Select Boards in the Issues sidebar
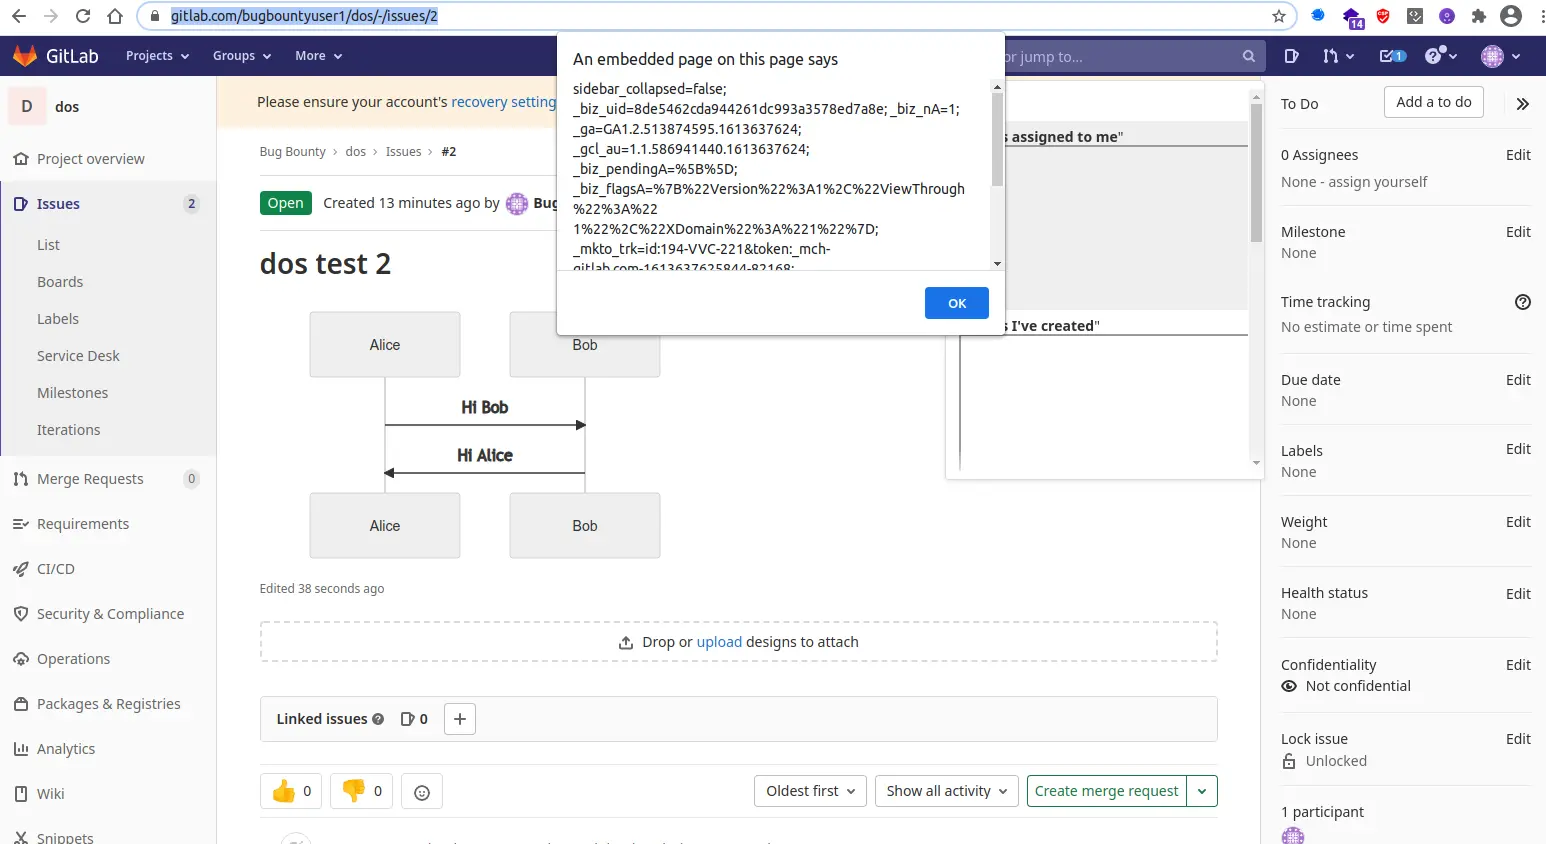Image resolution: width=1546 pixels, height=844 pixels. point(60,282)
